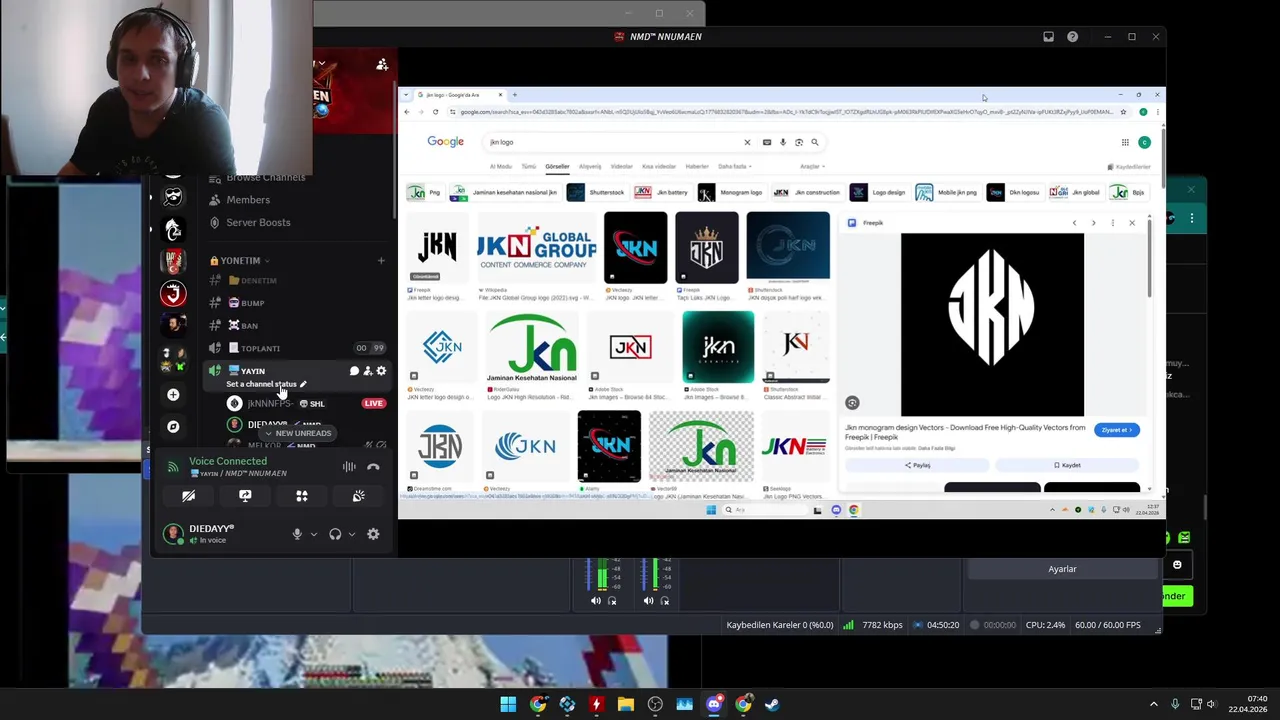Viewport: 1280px width, 720px height.
Task: Add a channel to YONETIM category
Action: pyautogui.click(x=381, y=261)
